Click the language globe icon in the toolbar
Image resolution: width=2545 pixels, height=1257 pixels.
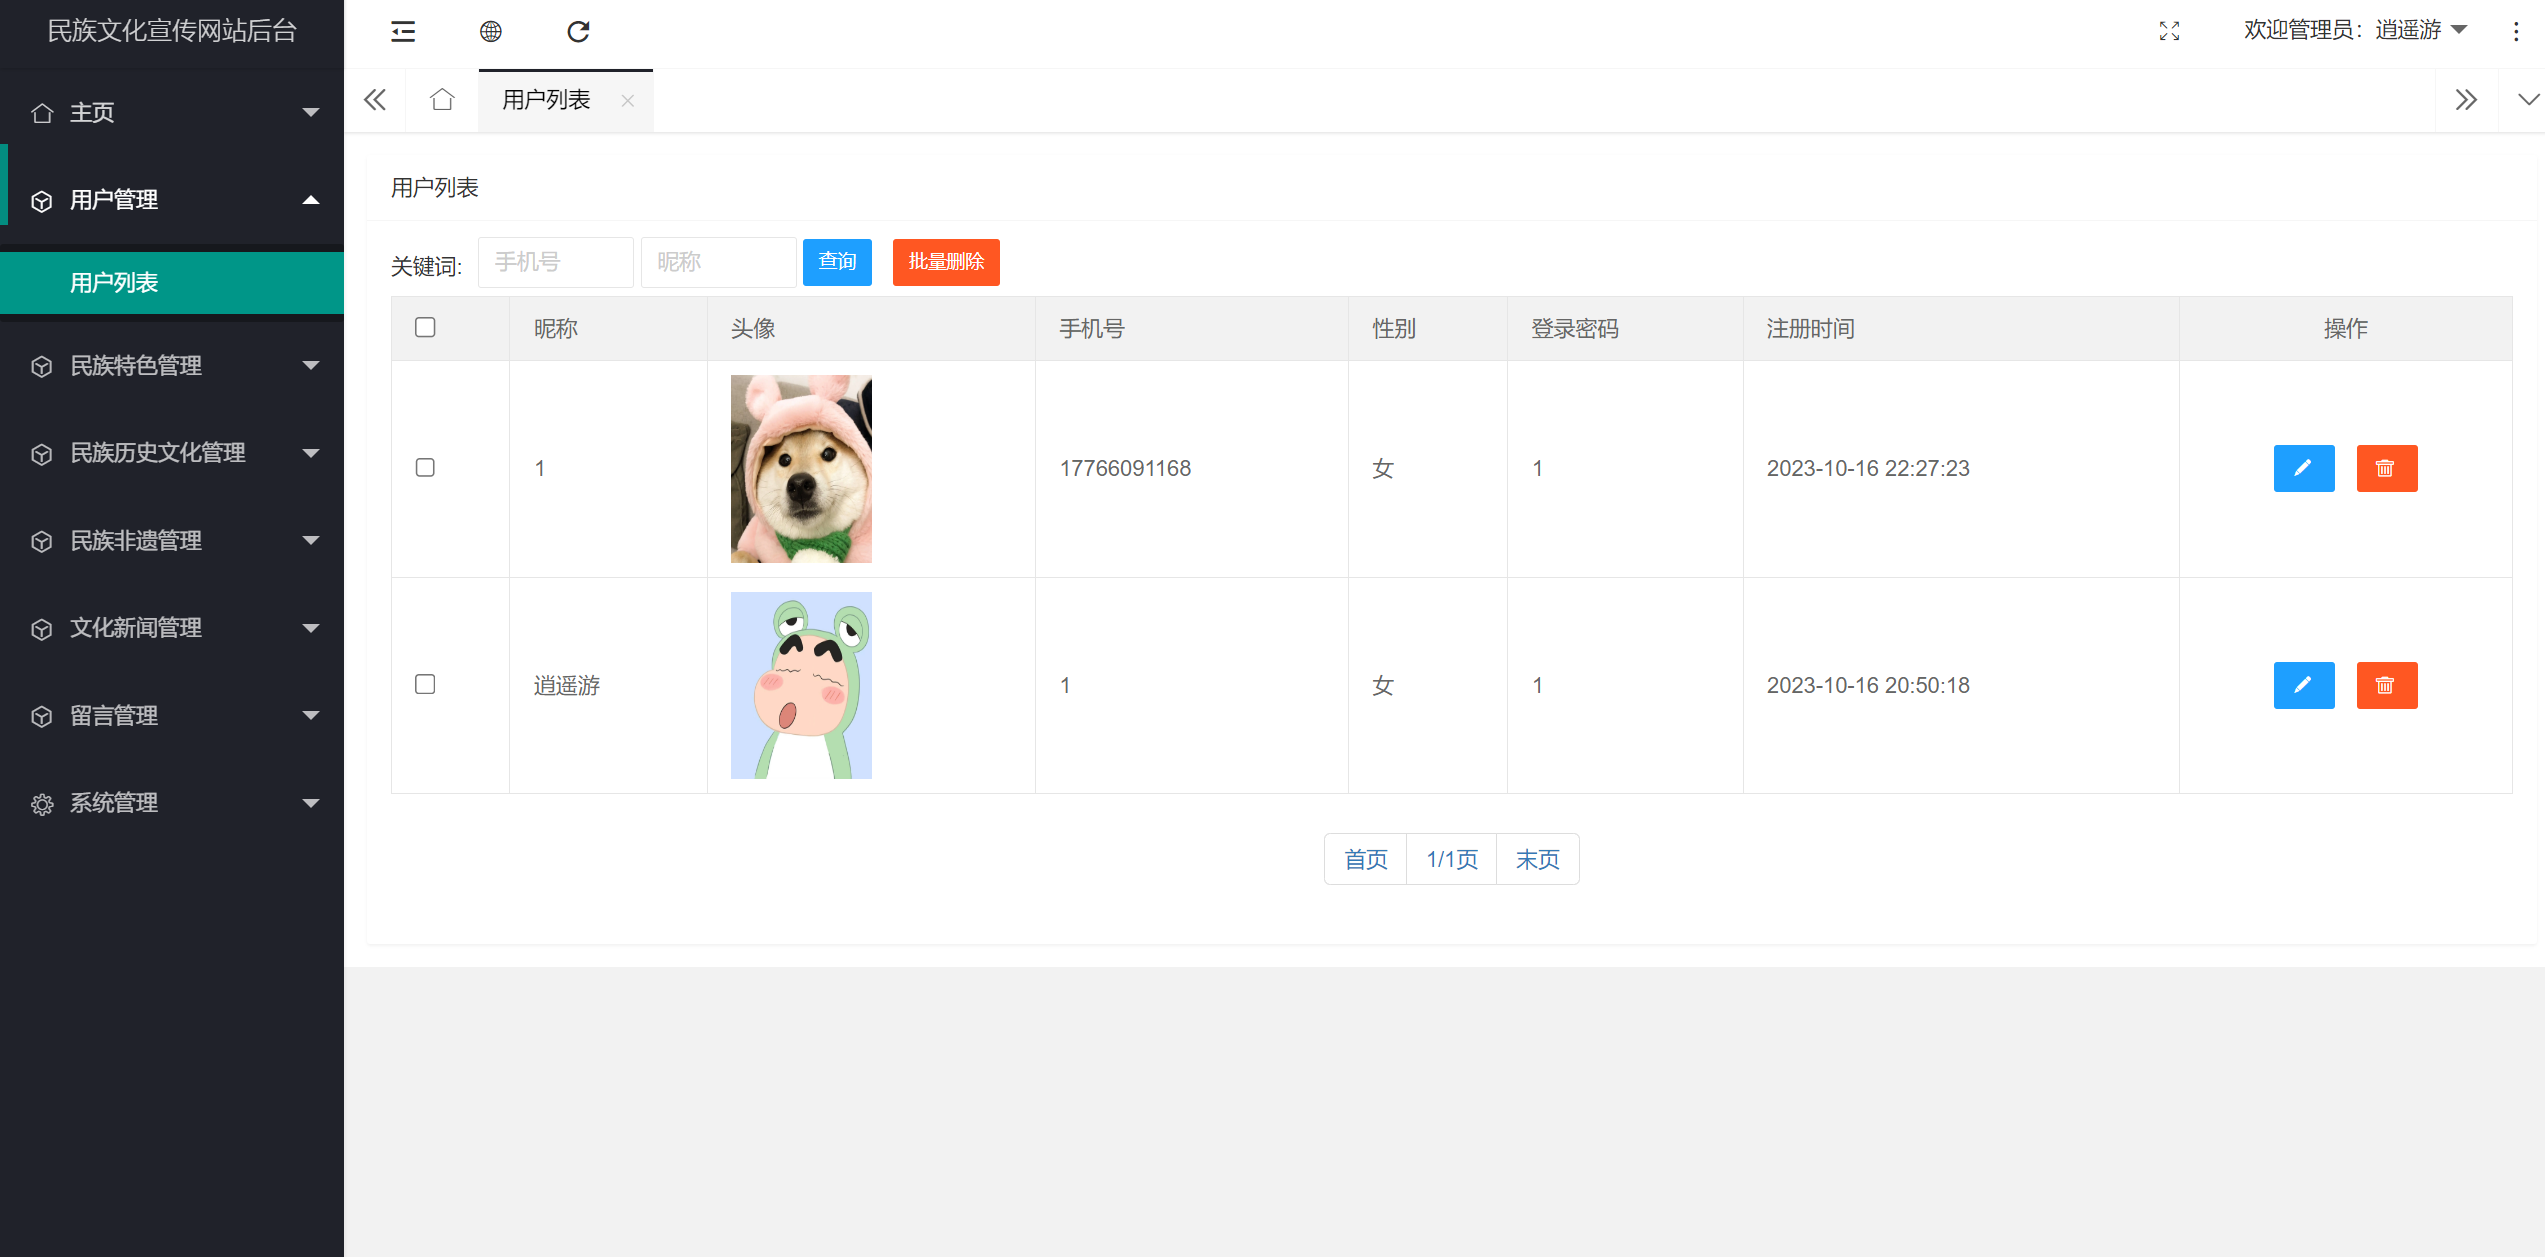pyautogui.click(x=491, y=32)
